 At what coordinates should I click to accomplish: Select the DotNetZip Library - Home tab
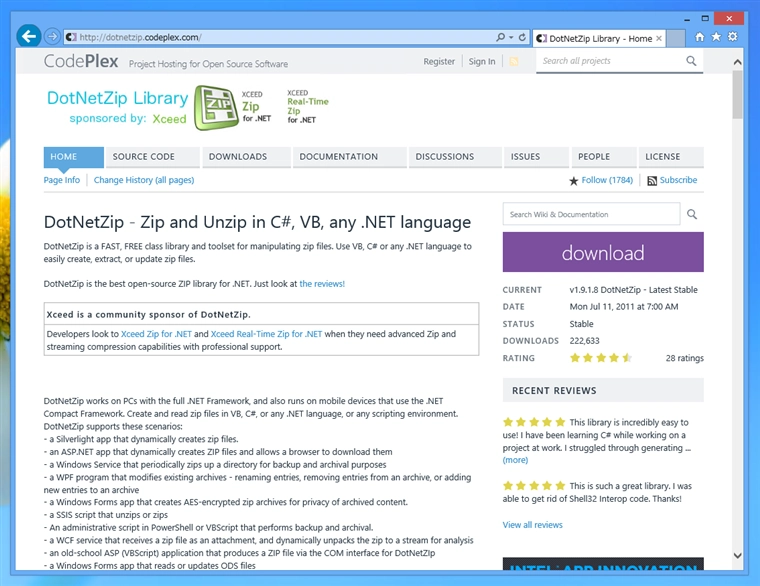(x=599, y=38)
